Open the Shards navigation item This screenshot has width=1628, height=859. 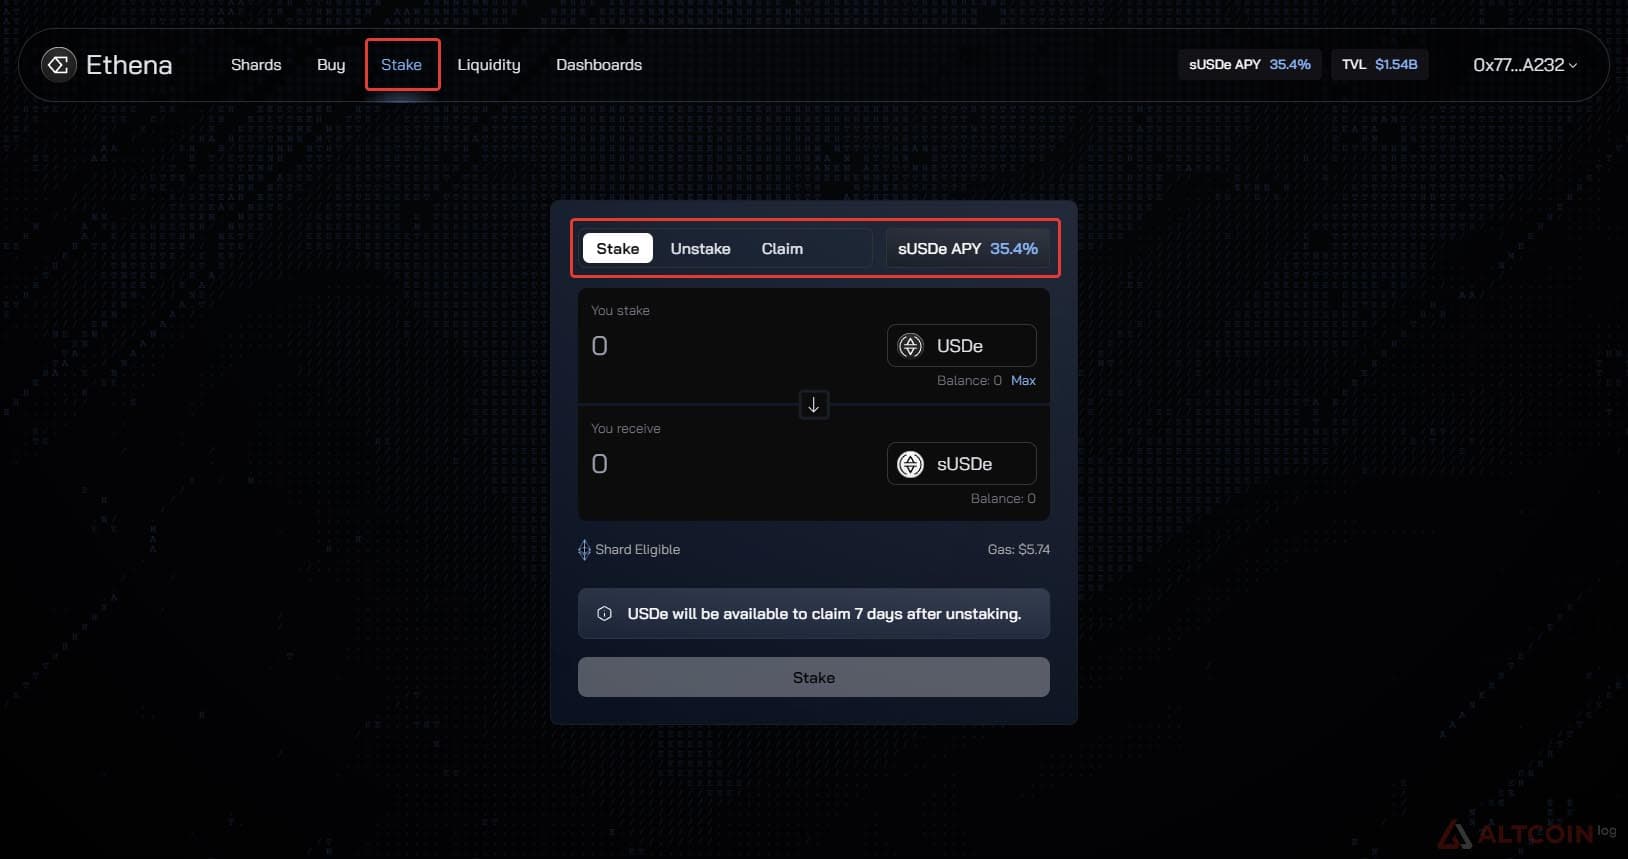256,65
